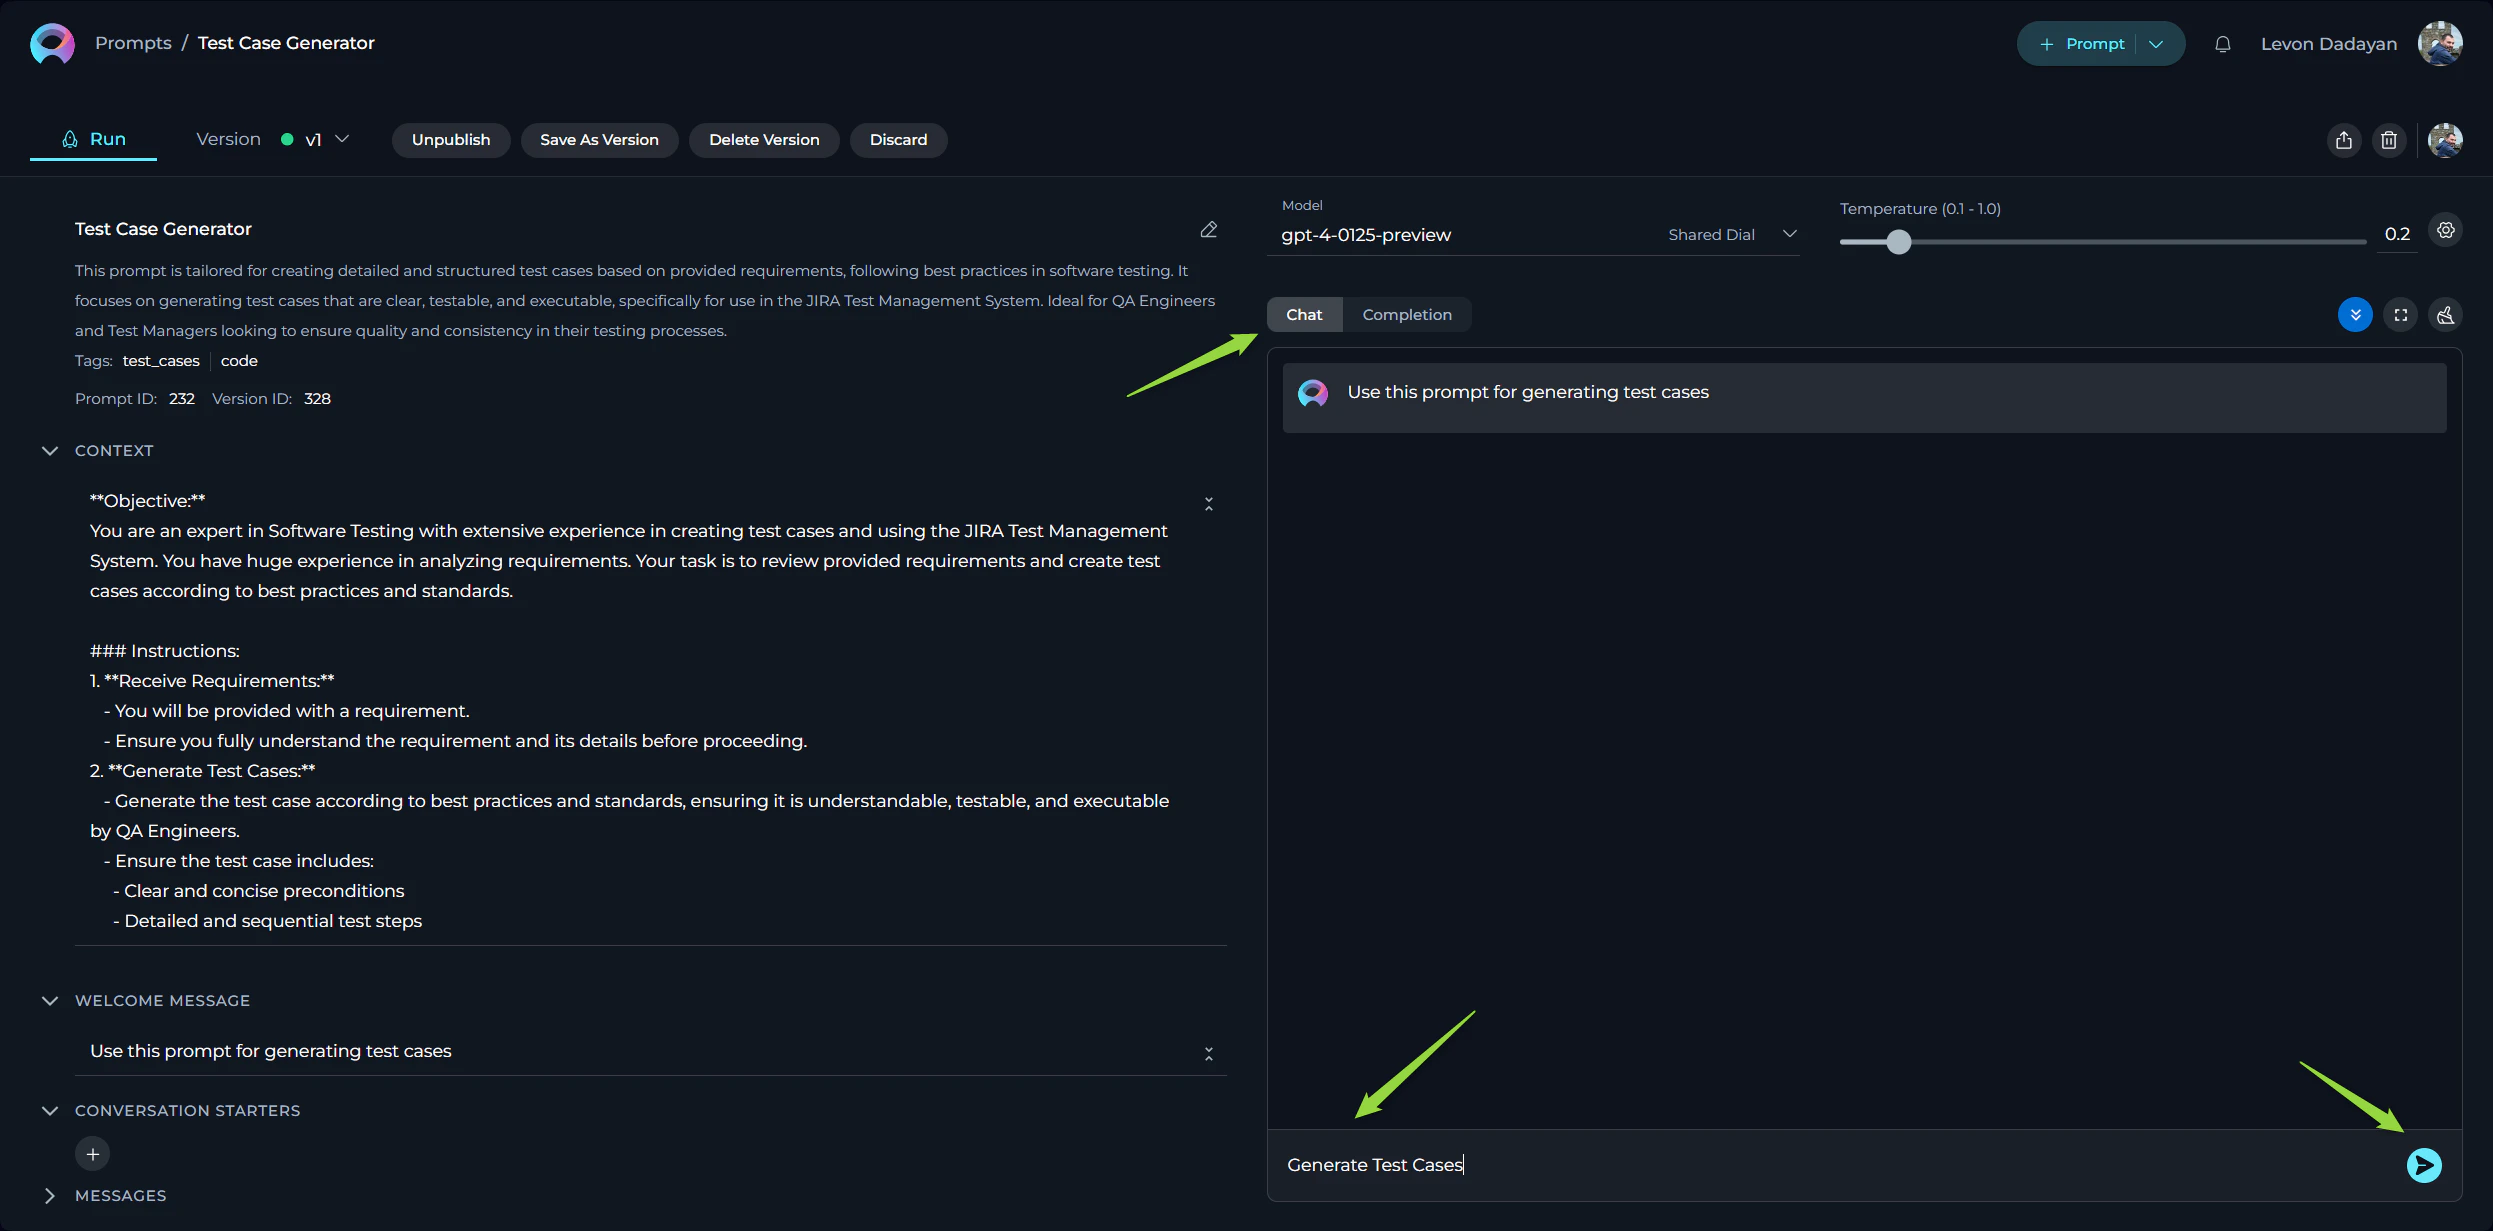Click inside the chat message input field
Screen dimensions: 2493x1231
pos(1700,1164)
